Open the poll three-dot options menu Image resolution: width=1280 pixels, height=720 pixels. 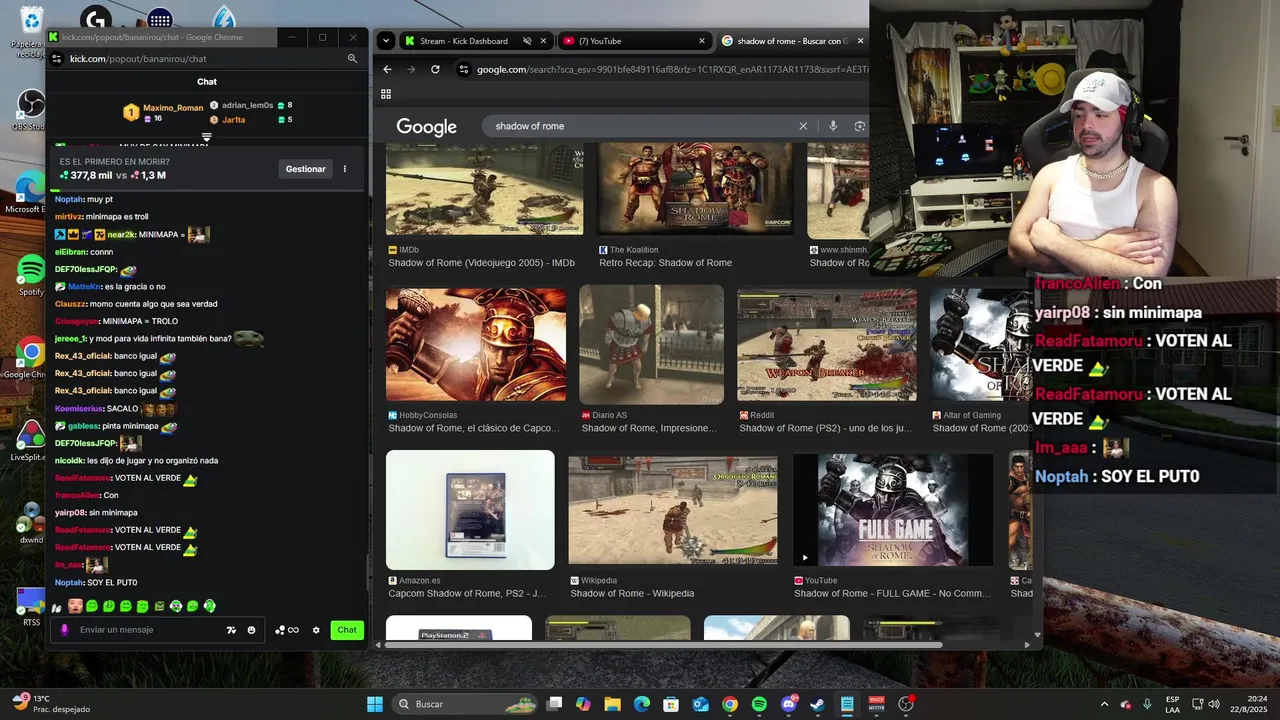(x=345, y=169)
